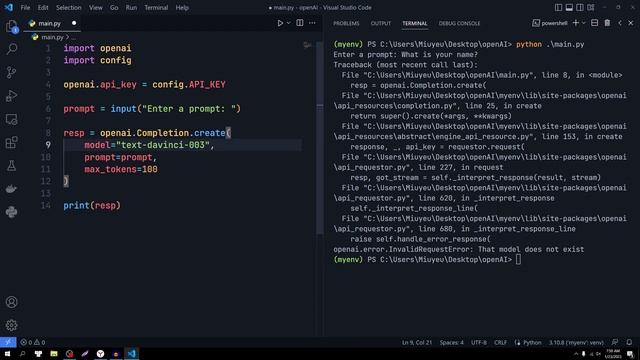Image resolution: width=640 pixels, height=360 pixels.
Task: Select the main.py editor tab
Action: click(x=52, y=23)
